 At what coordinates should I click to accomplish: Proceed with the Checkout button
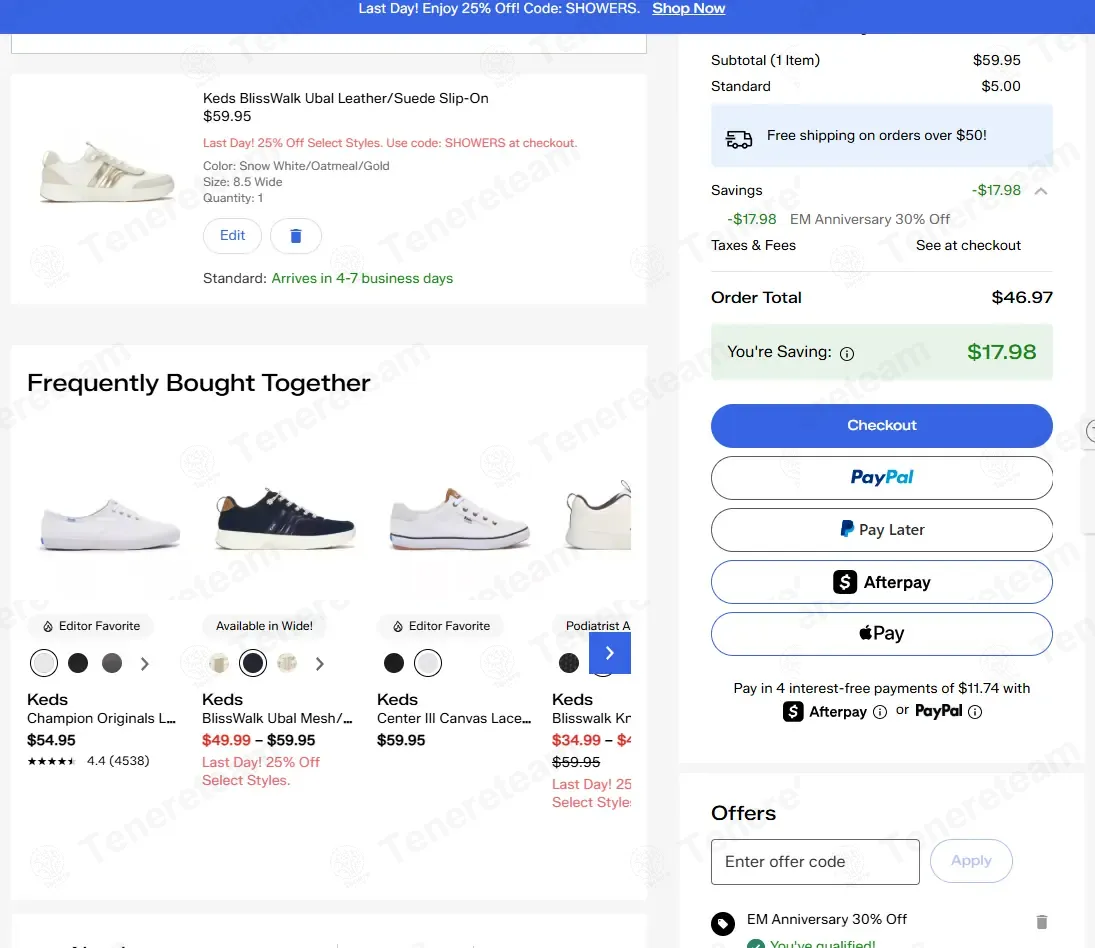pos(881,426)
